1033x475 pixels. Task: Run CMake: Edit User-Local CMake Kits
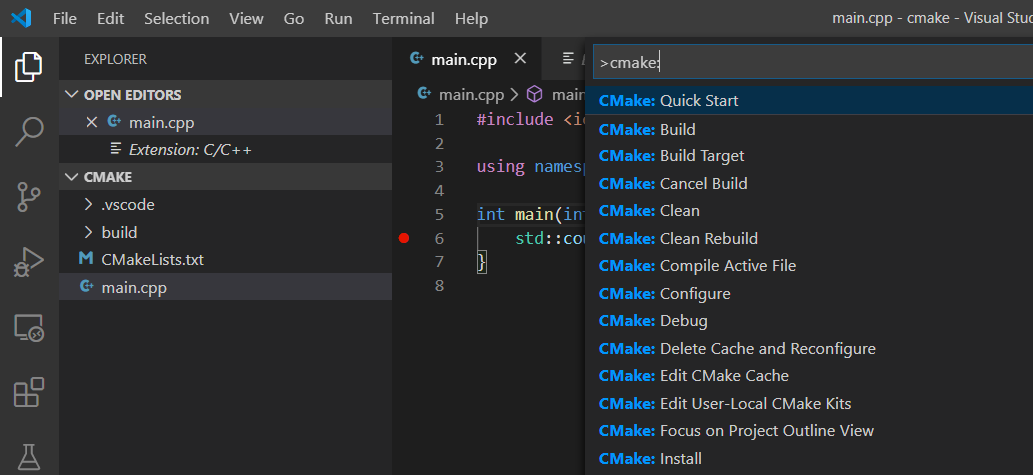[809, 403]
